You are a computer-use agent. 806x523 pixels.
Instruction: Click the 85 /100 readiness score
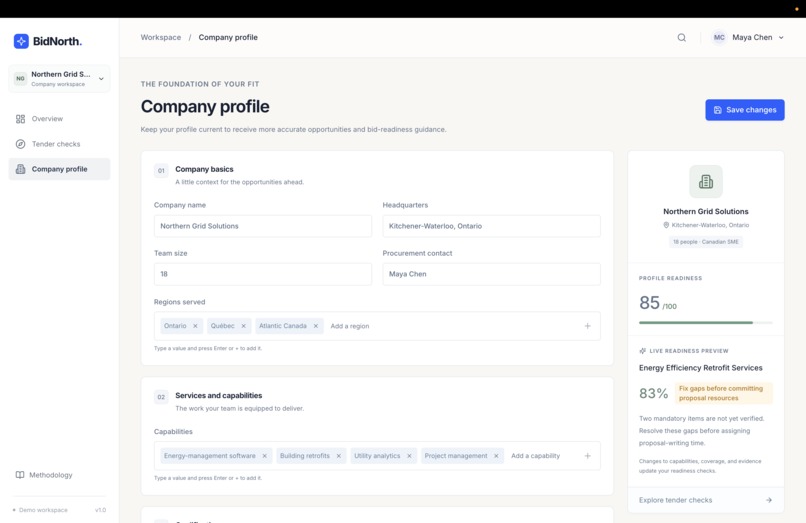point(657,303)
